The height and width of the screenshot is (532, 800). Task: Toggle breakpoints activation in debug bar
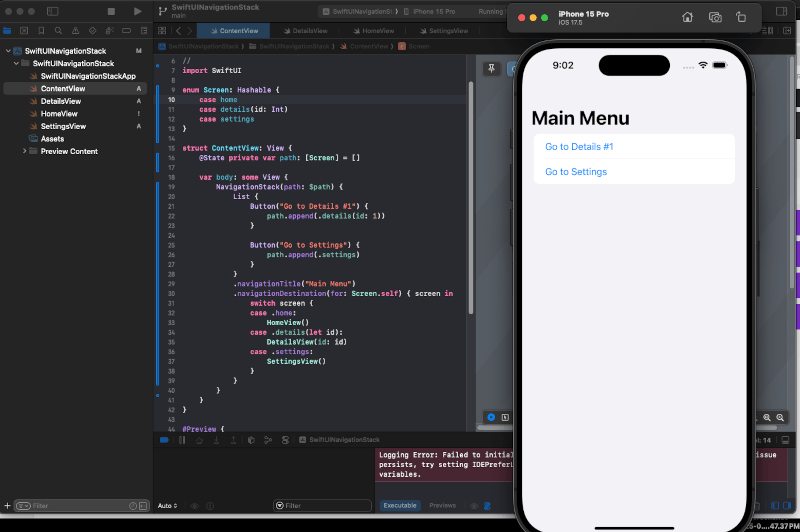click(x=164, y=440)
